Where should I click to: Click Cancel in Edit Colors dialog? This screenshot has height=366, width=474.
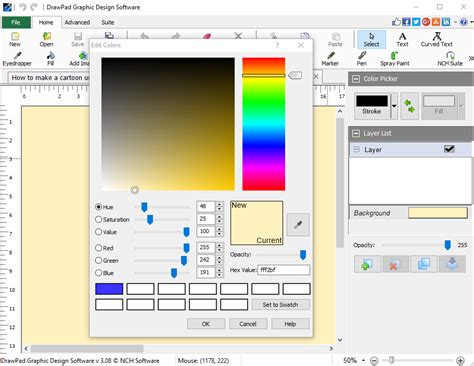[248, 324]
